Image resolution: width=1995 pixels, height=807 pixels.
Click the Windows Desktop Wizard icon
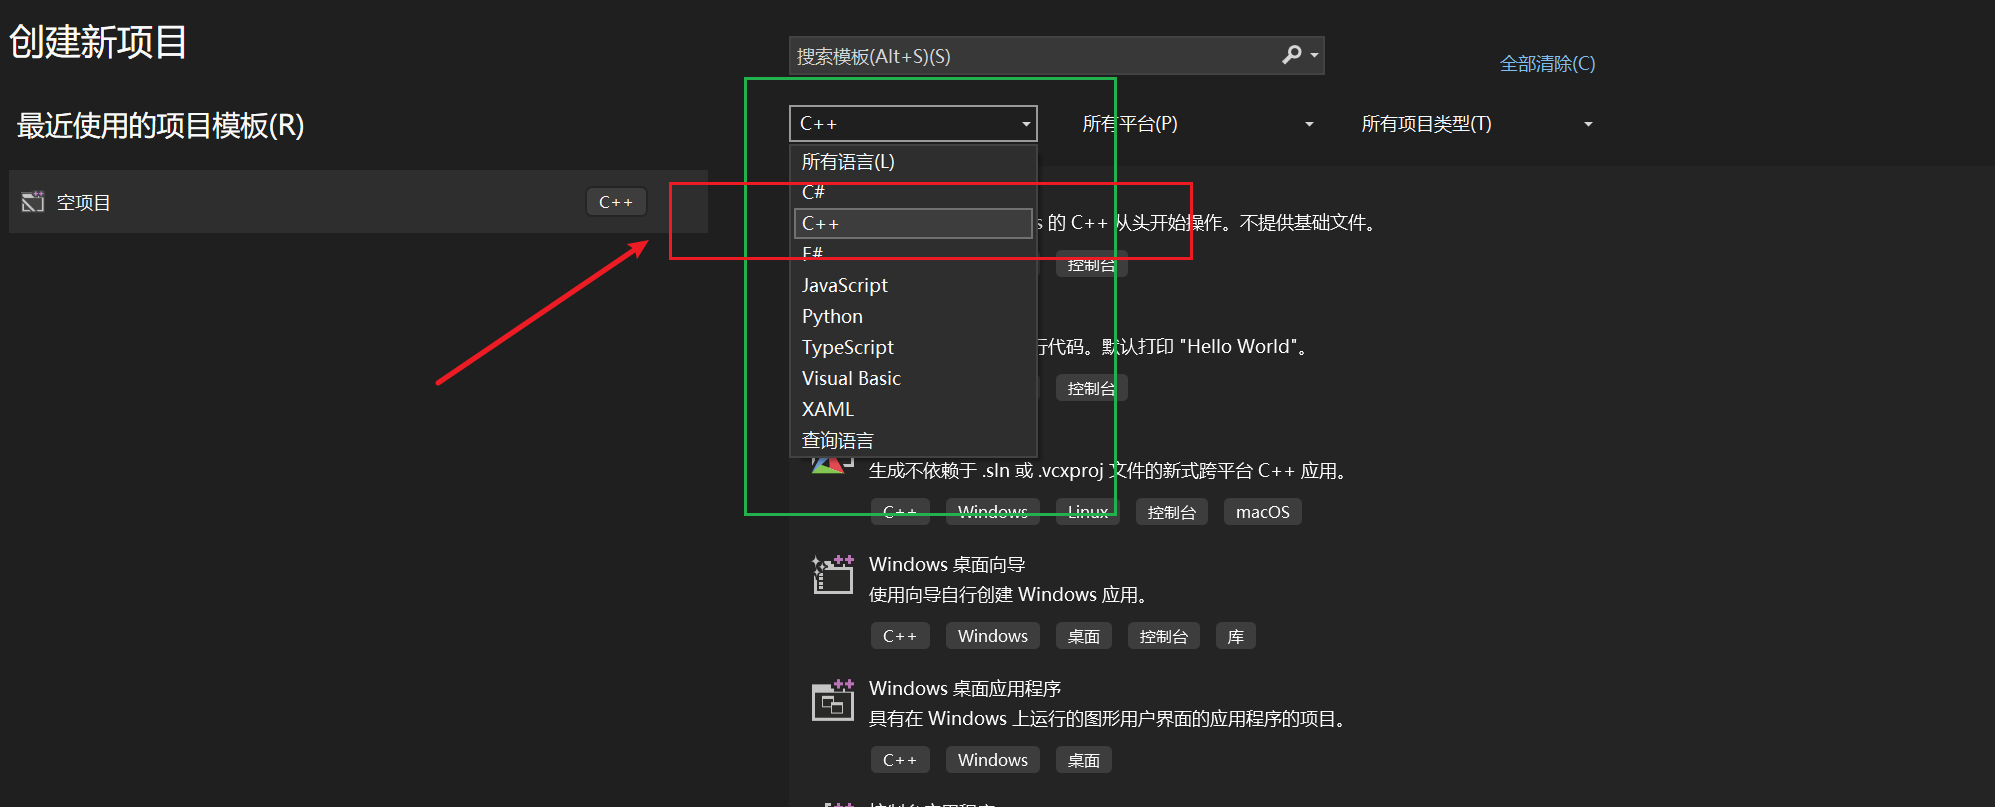click(x=832, y=575)
